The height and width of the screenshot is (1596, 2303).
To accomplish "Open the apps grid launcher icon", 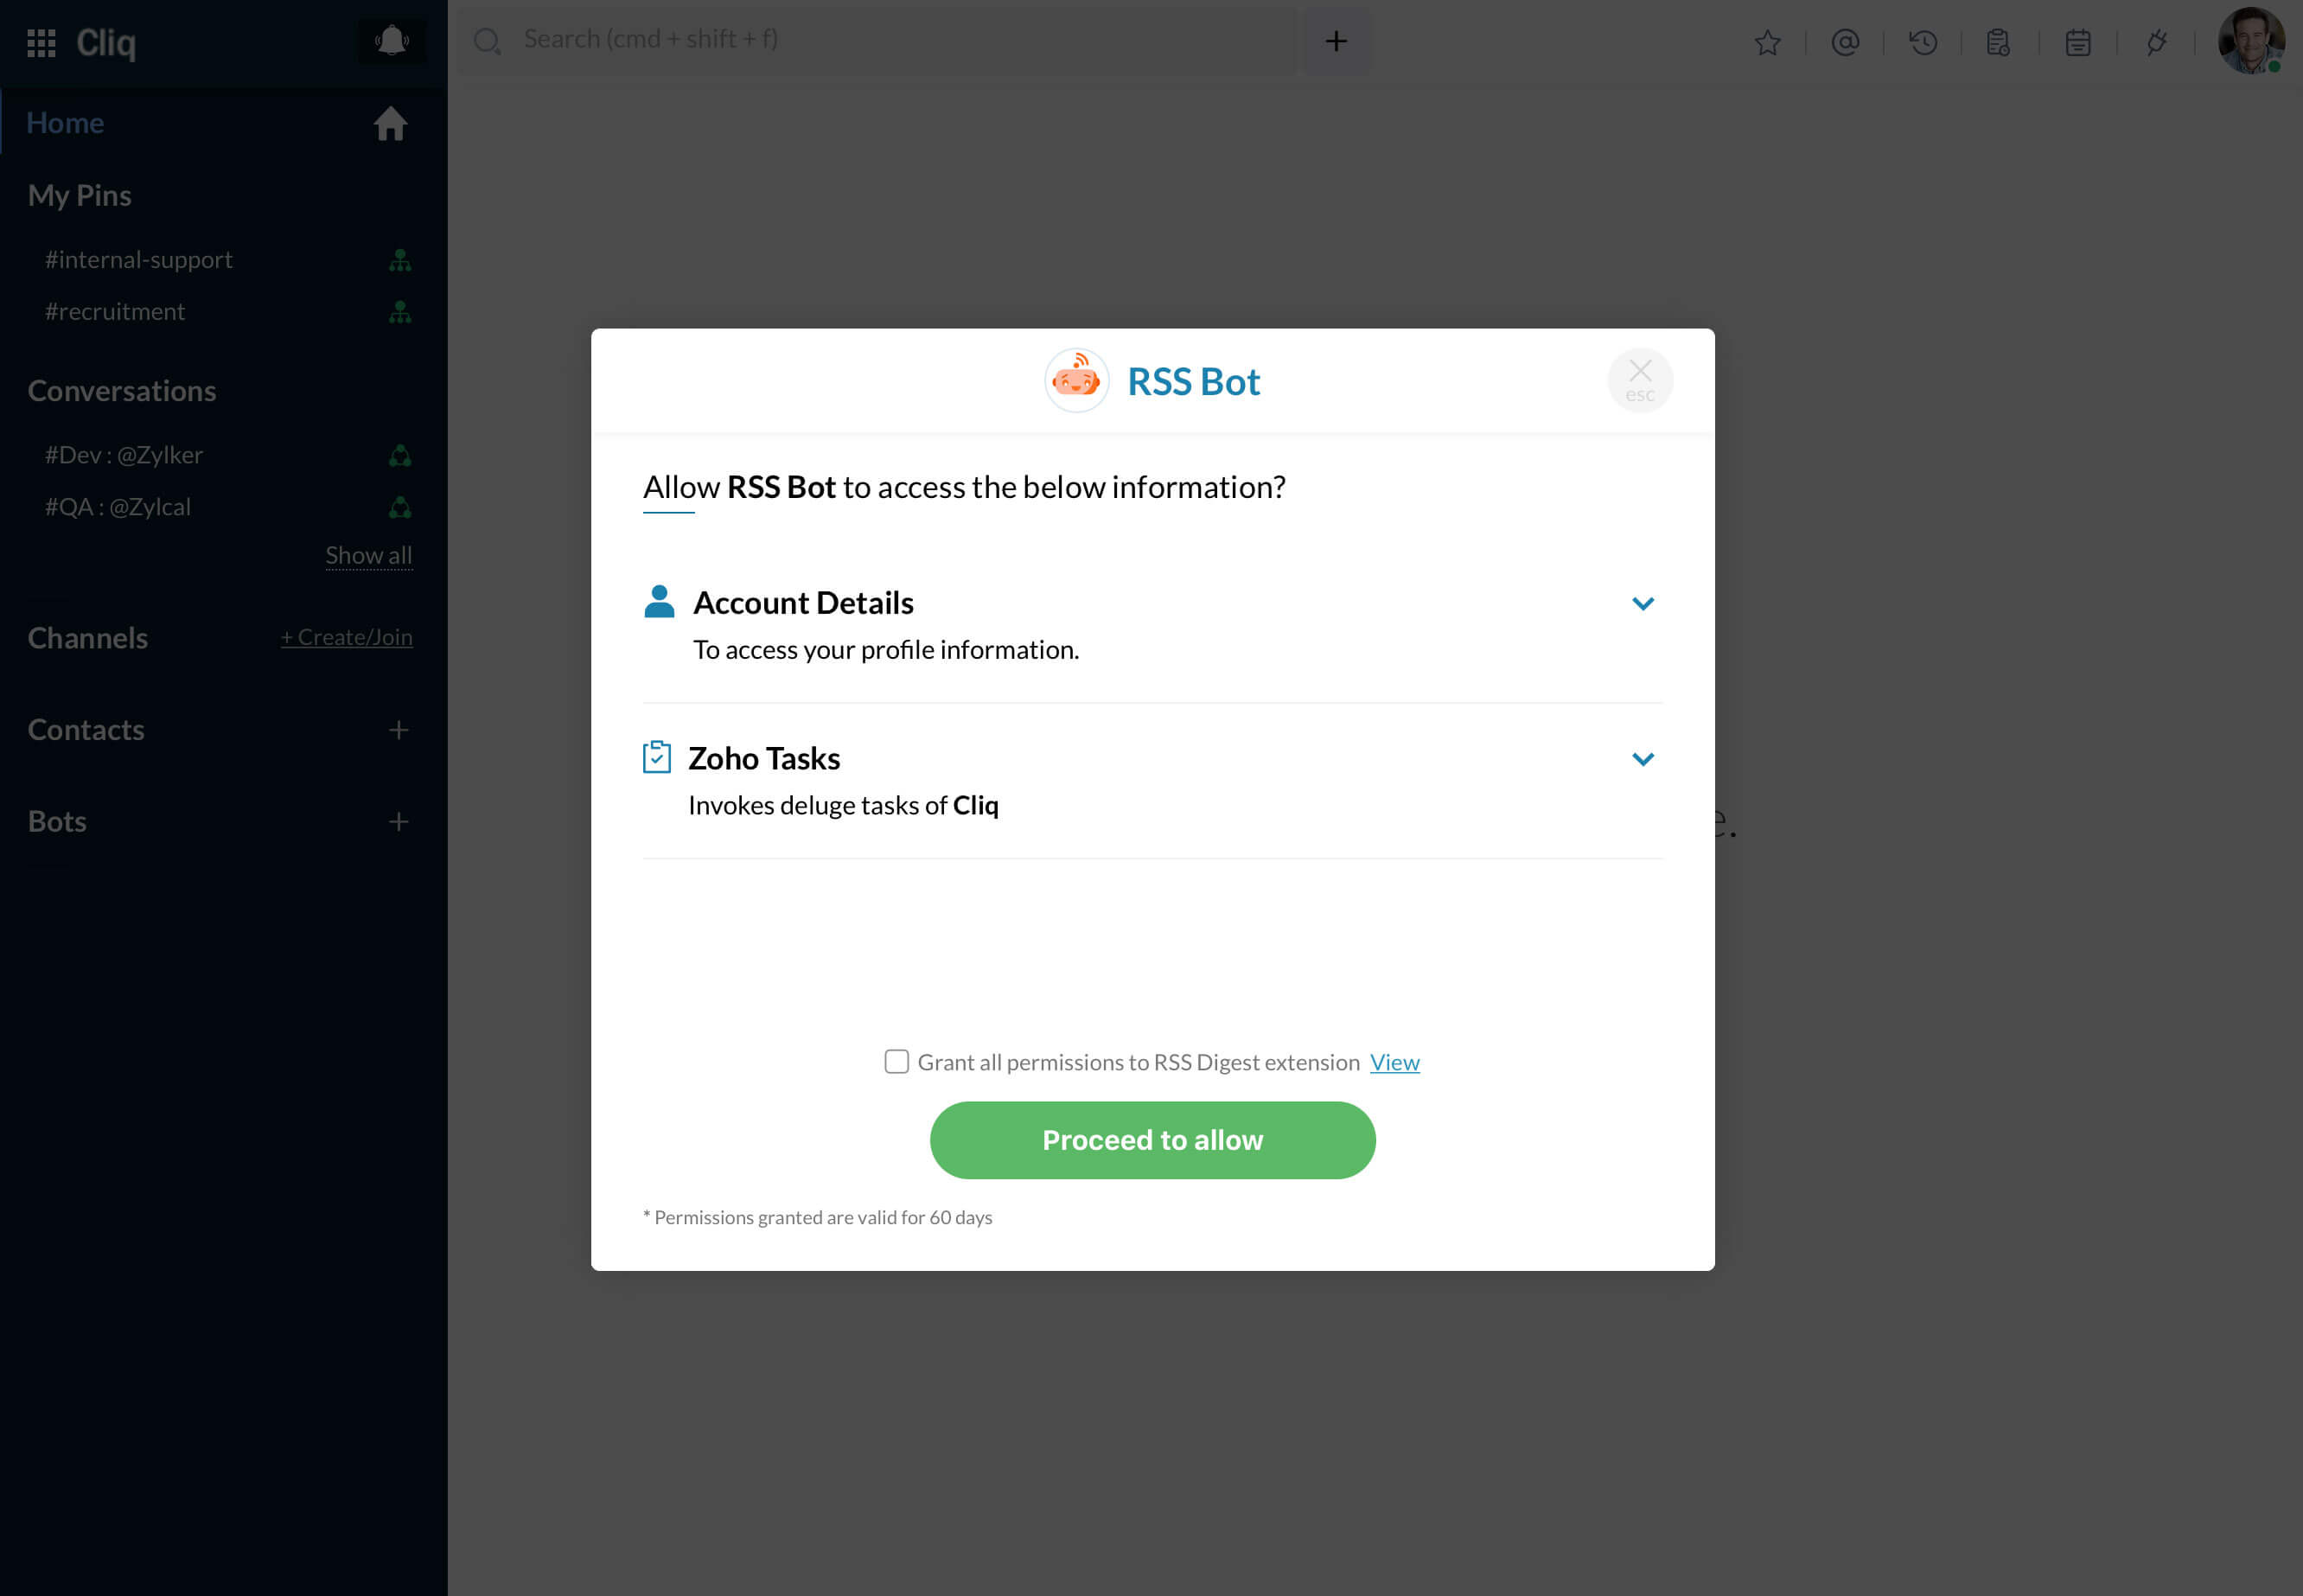I will (x=41, y=43).
